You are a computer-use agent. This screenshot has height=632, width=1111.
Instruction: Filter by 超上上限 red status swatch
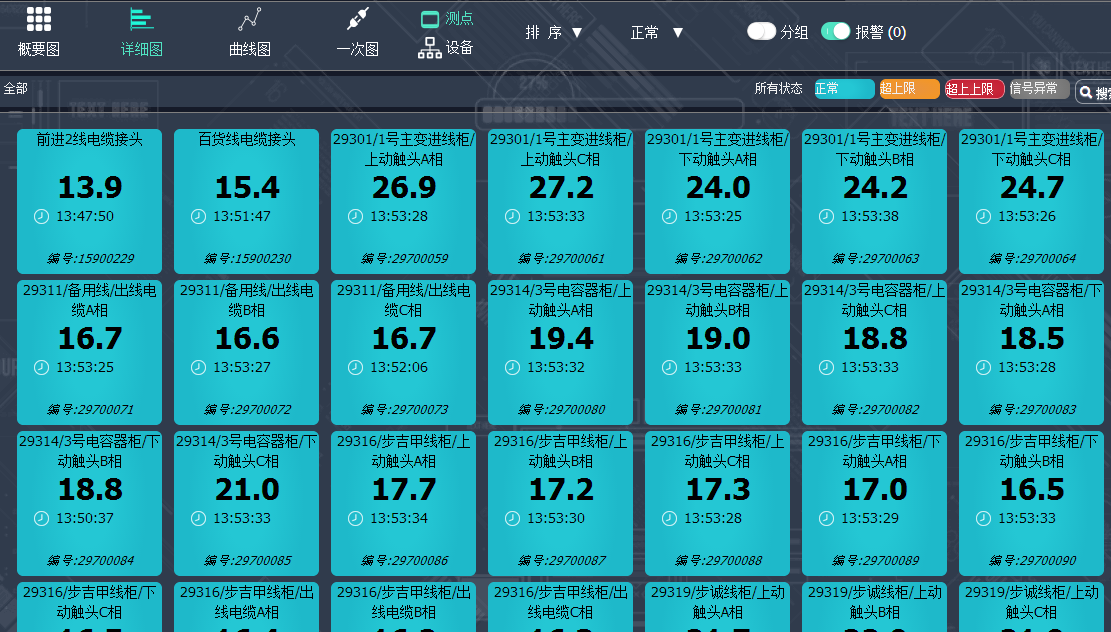click(x=974, y=89)
